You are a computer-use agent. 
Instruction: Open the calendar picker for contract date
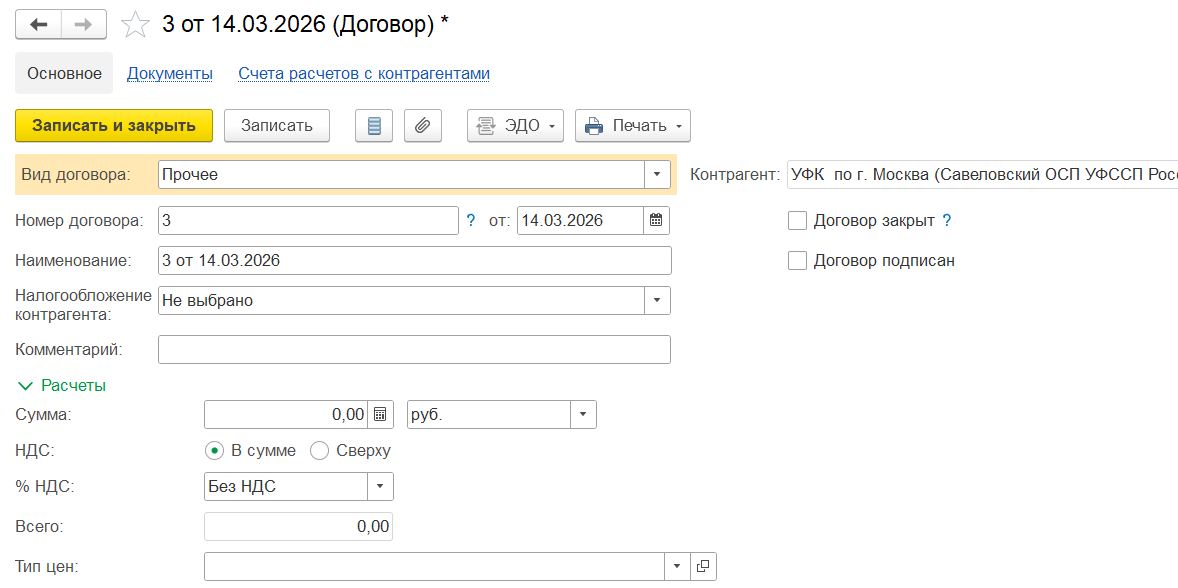pyautogui.click(x=656, y=220)
